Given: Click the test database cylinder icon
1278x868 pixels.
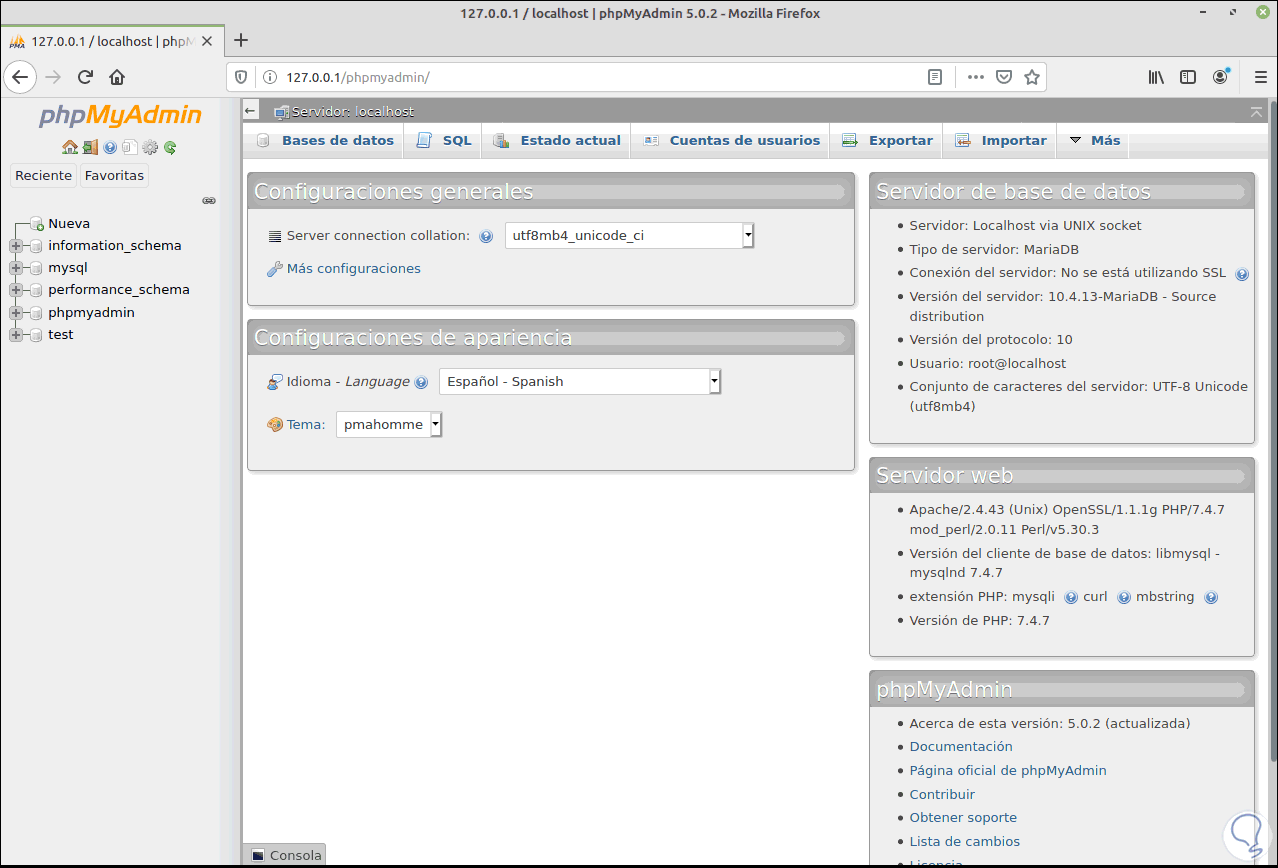Looking at the screenshot, I should click(x=36, y=335).
